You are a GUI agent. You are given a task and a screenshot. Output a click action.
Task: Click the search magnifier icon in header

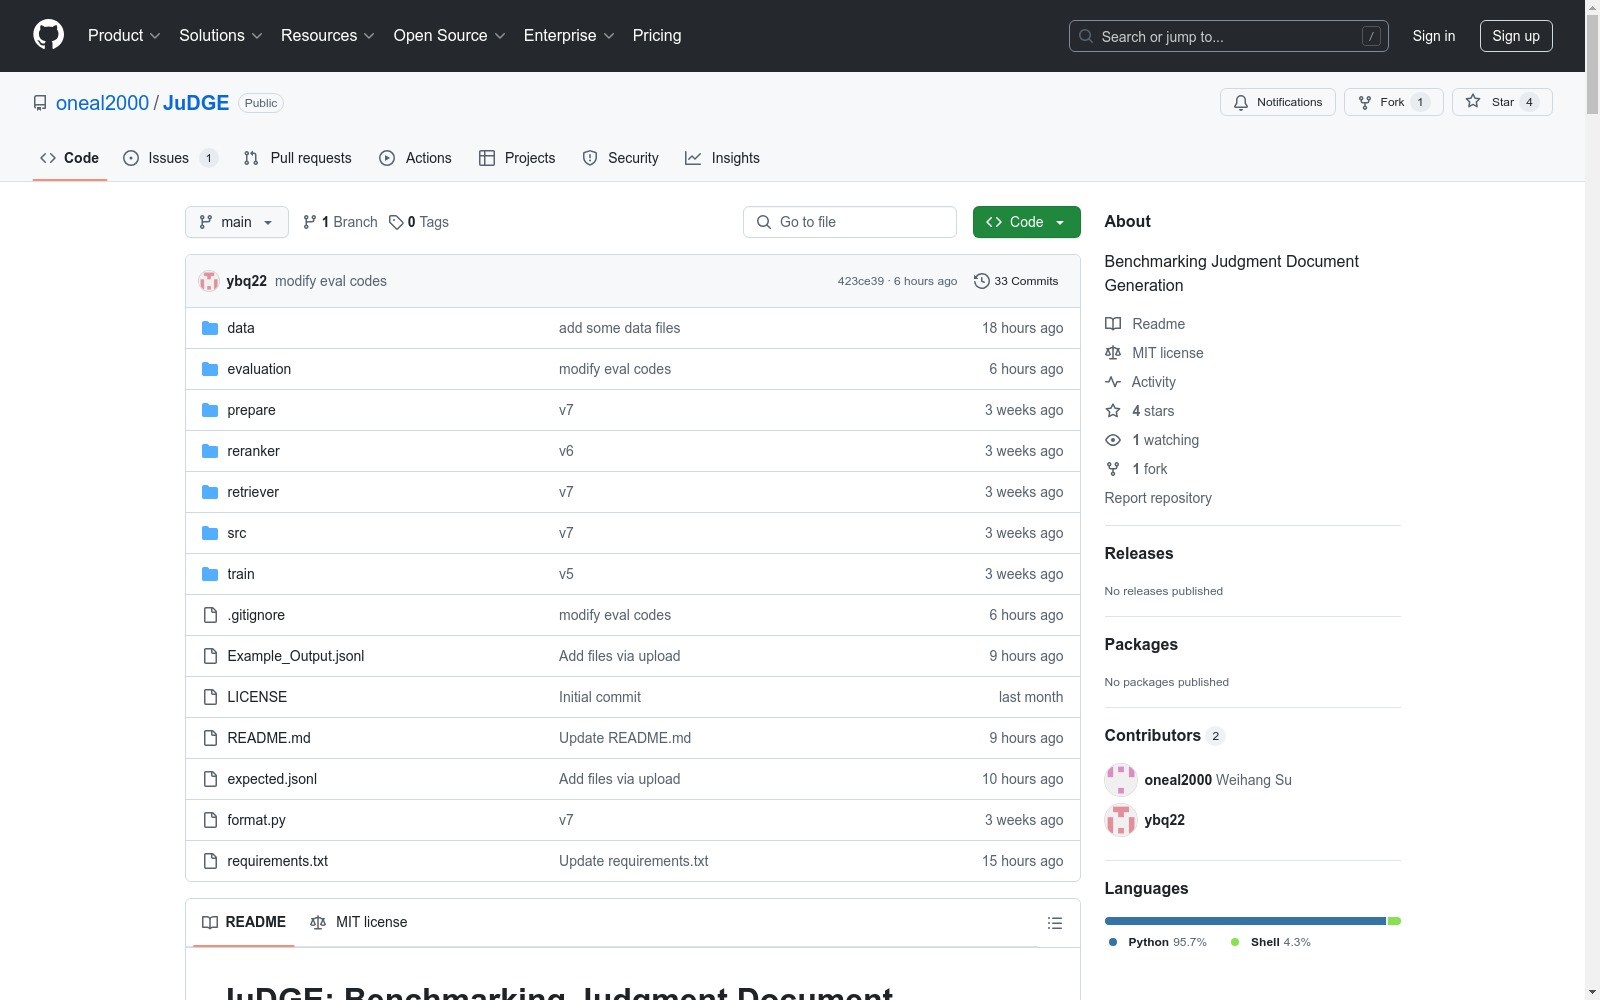[1086, 36]
